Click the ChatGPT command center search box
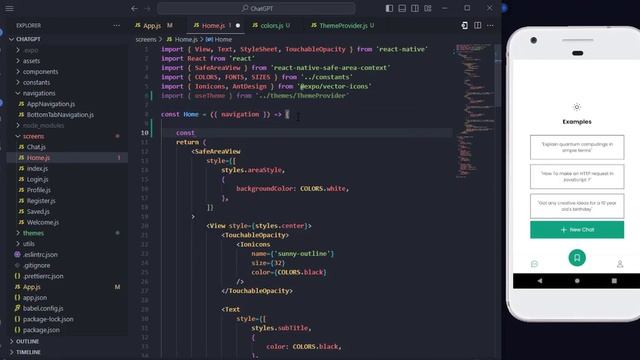 pyautogui.click(x=256, y=8)
